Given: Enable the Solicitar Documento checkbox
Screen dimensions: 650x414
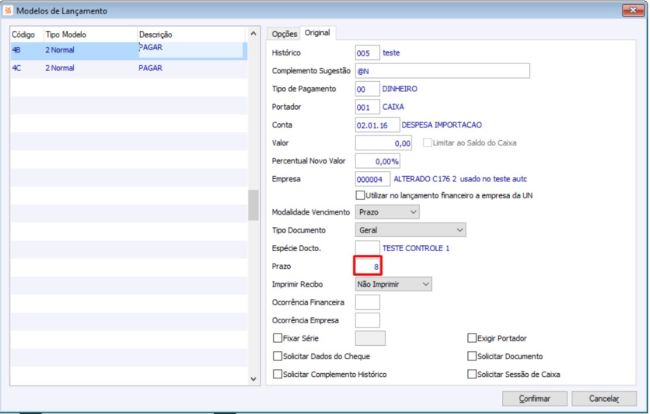Looking at the screenshot, I should [x=472, y=356].
